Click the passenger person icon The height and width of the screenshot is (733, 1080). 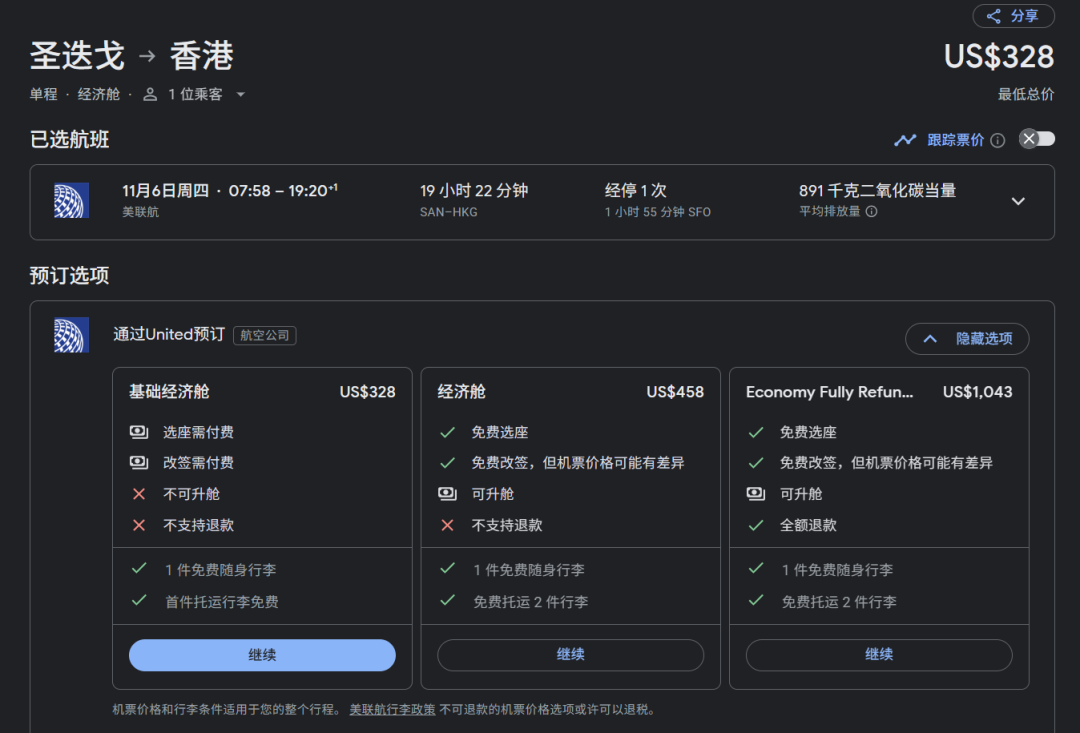150,94
